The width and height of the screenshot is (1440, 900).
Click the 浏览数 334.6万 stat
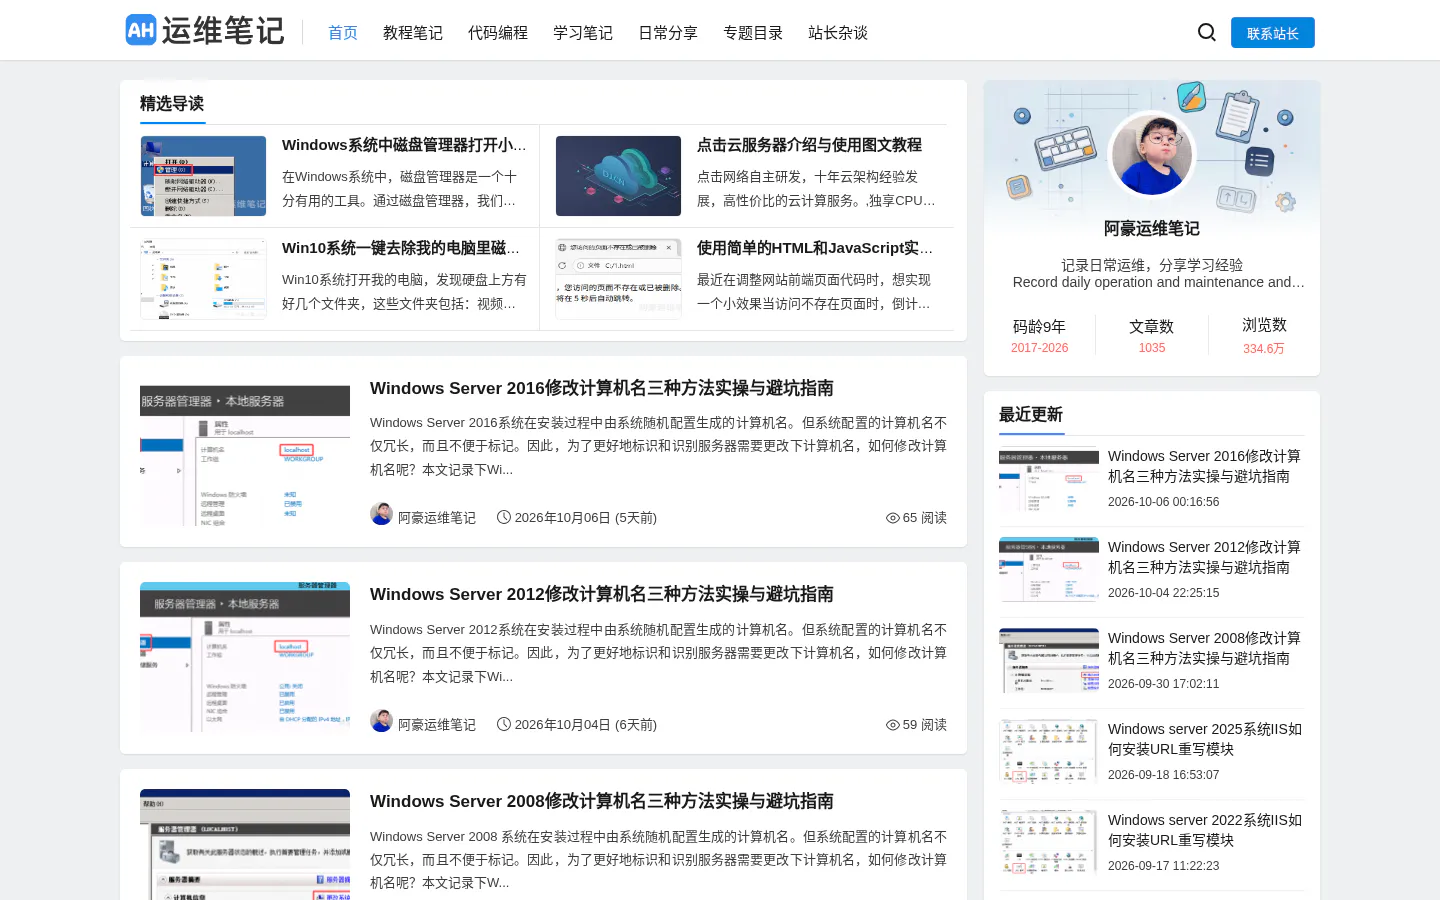pos(1264,336)
